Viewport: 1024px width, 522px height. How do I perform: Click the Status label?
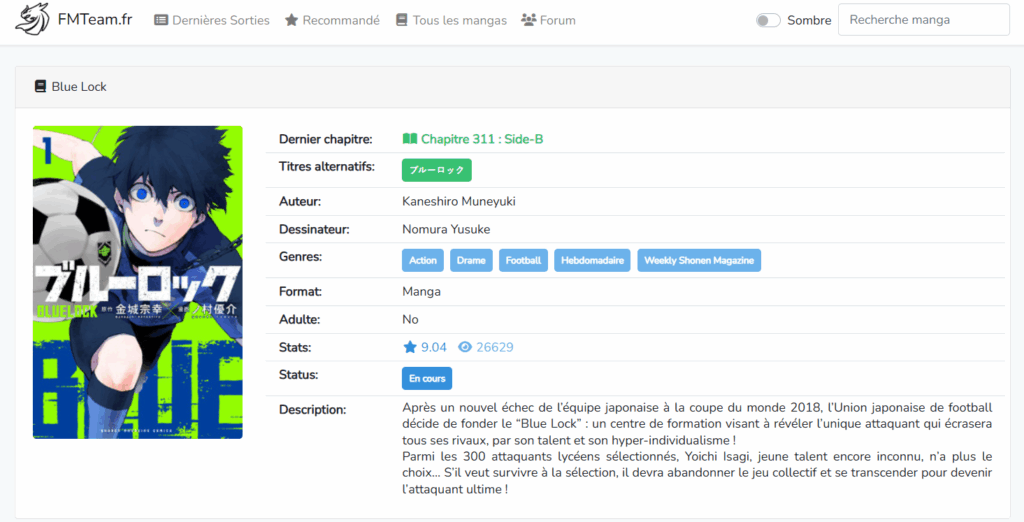click(298, 375)
